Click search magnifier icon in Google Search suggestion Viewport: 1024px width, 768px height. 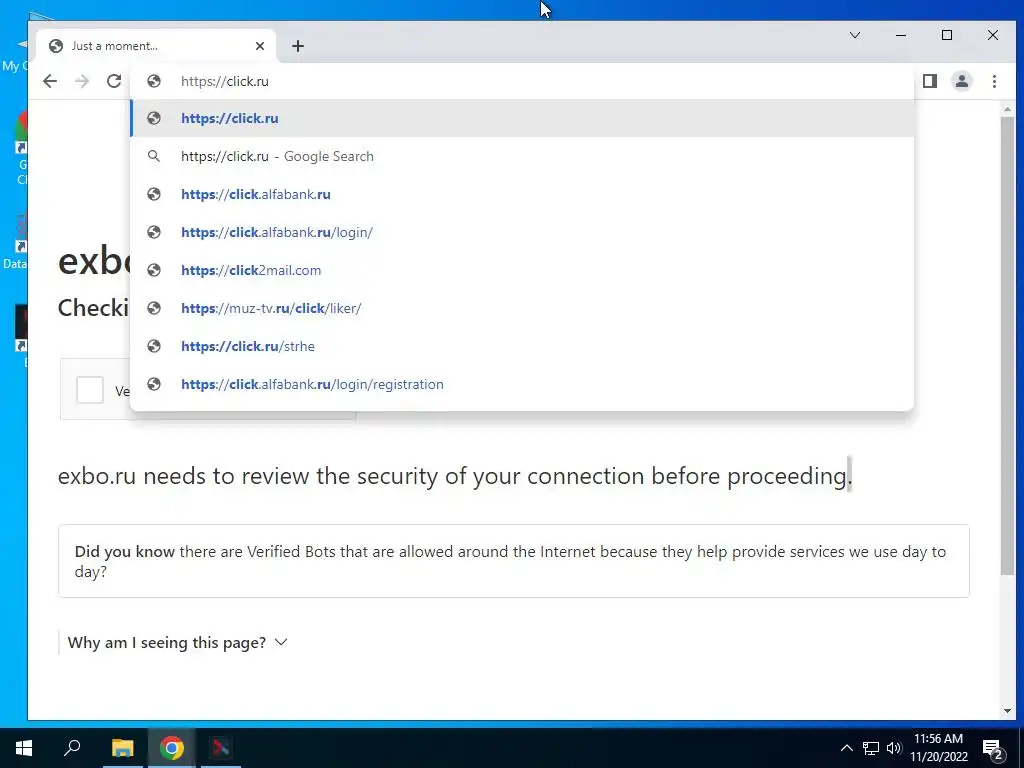point(153,156)
